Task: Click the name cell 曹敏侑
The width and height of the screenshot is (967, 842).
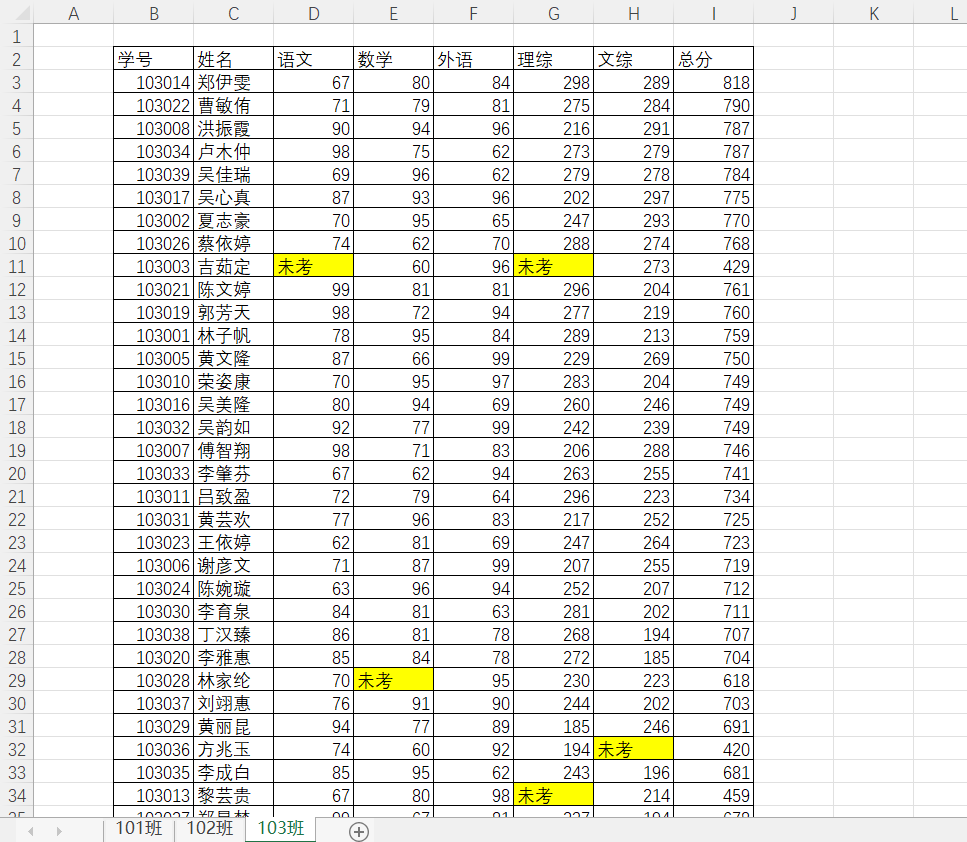Action: pyautogui.click(x=234, y=105)
